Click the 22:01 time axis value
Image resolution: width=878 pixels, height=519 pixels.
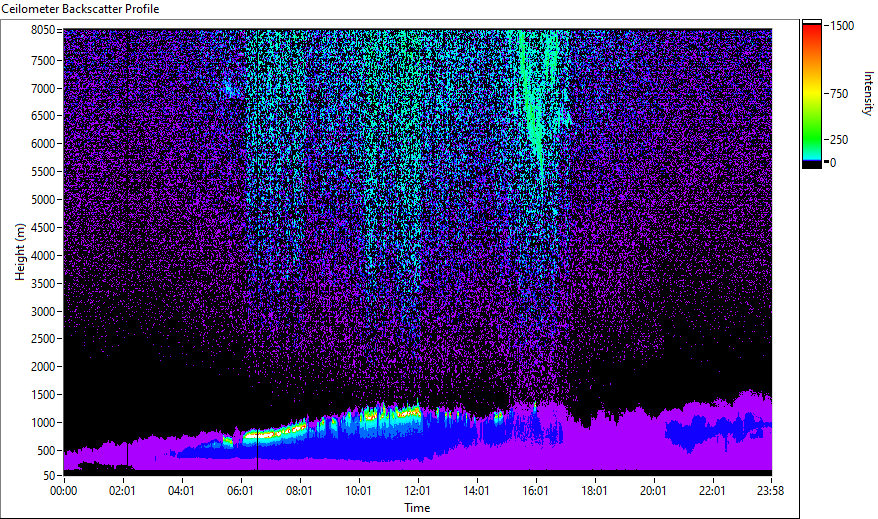712,491
